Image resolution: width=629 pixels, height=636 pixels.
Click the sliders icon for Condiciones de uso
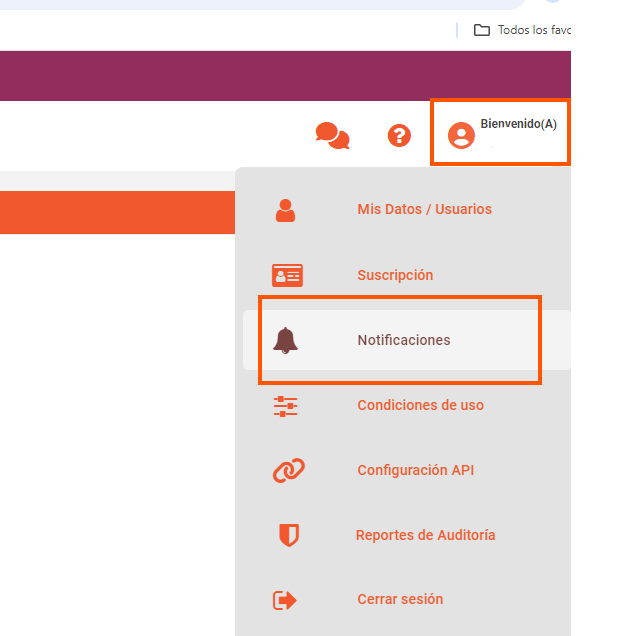pyautogui.click(x=286, y=406)
